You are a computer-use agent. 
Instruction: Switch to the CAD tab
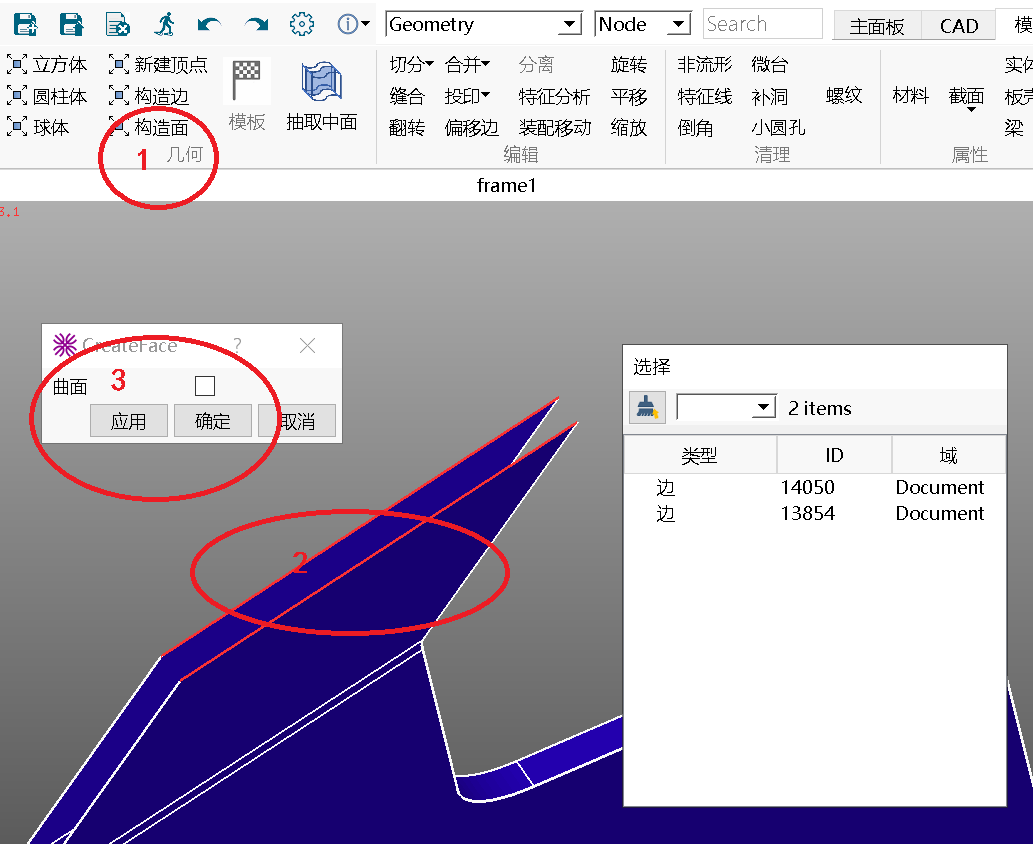(x=958, y=26)
